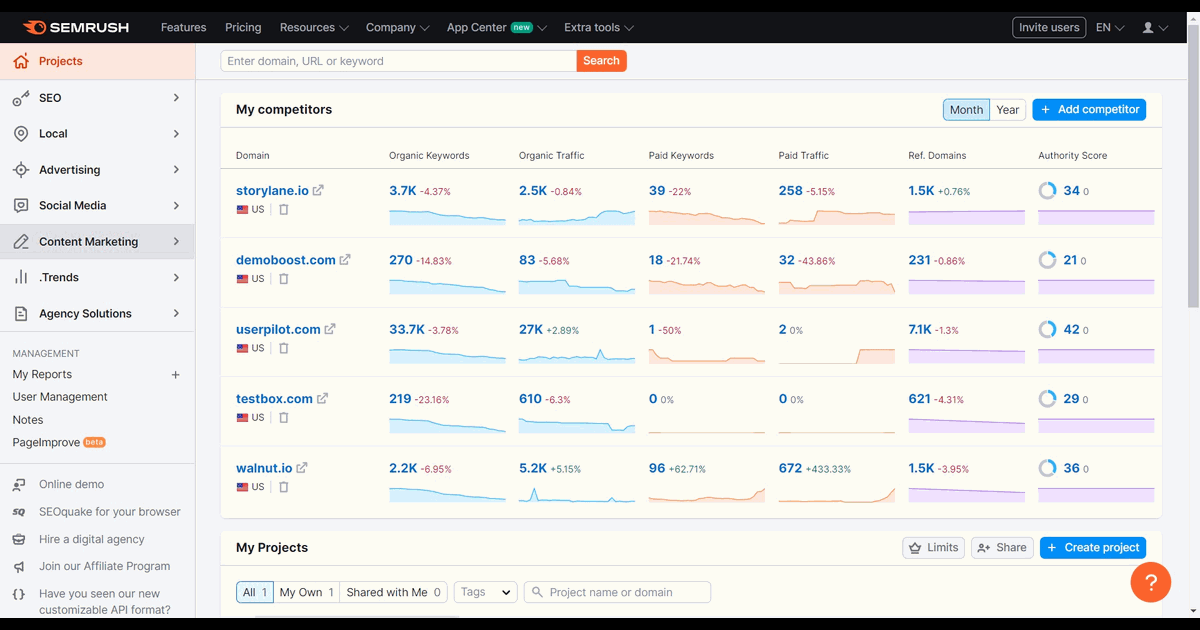This screenshot has height=630, width=1200.
Task: Open Hire a digital agency link
Action: tap(92, 539)
